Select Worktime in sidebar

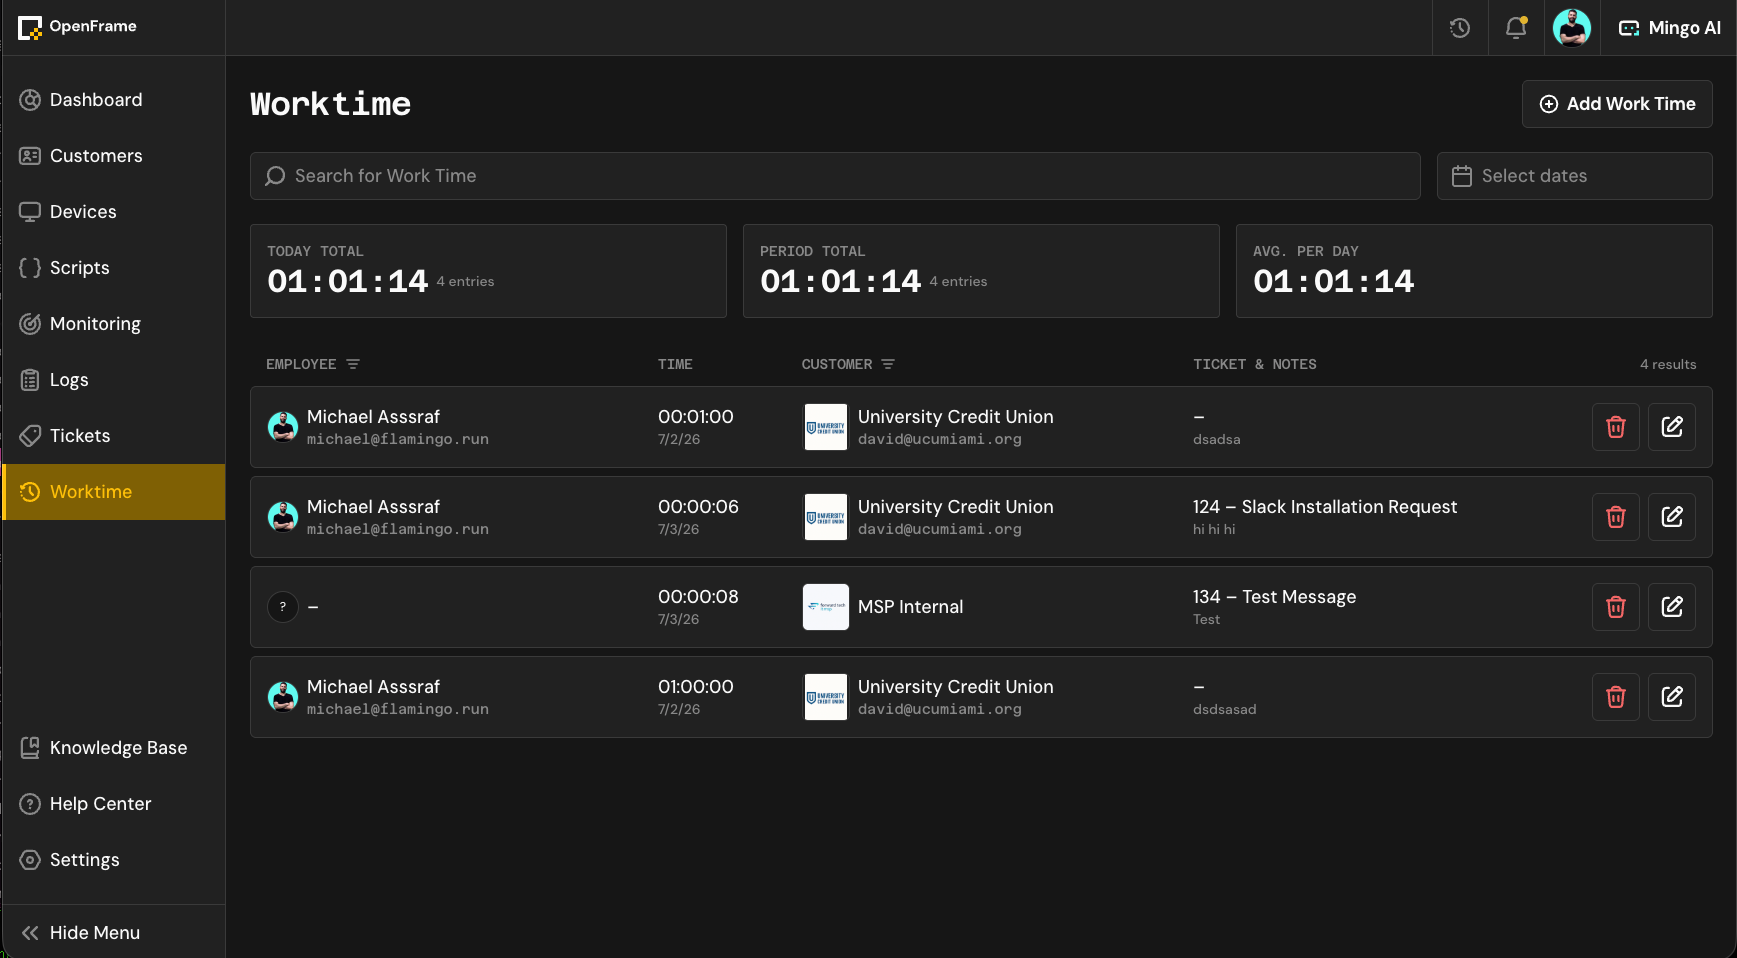[113, 492]
